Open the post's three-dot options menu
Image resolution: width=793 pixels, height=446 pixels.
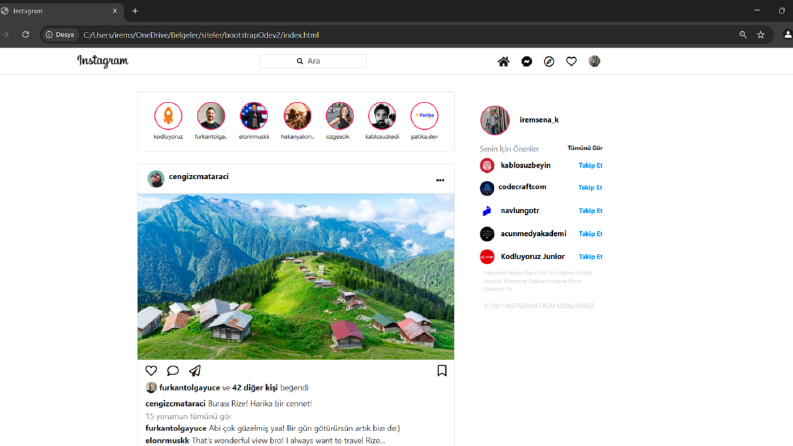pos(440,180)
